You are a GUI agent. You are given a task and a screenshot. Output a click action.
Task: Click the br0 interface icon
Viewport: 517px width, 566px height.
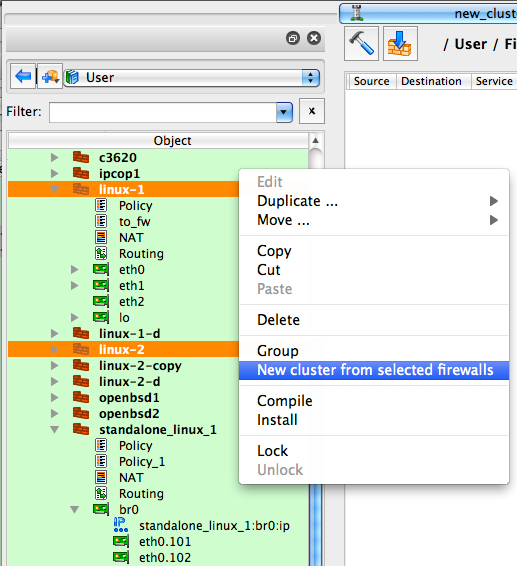coord(101,509)
